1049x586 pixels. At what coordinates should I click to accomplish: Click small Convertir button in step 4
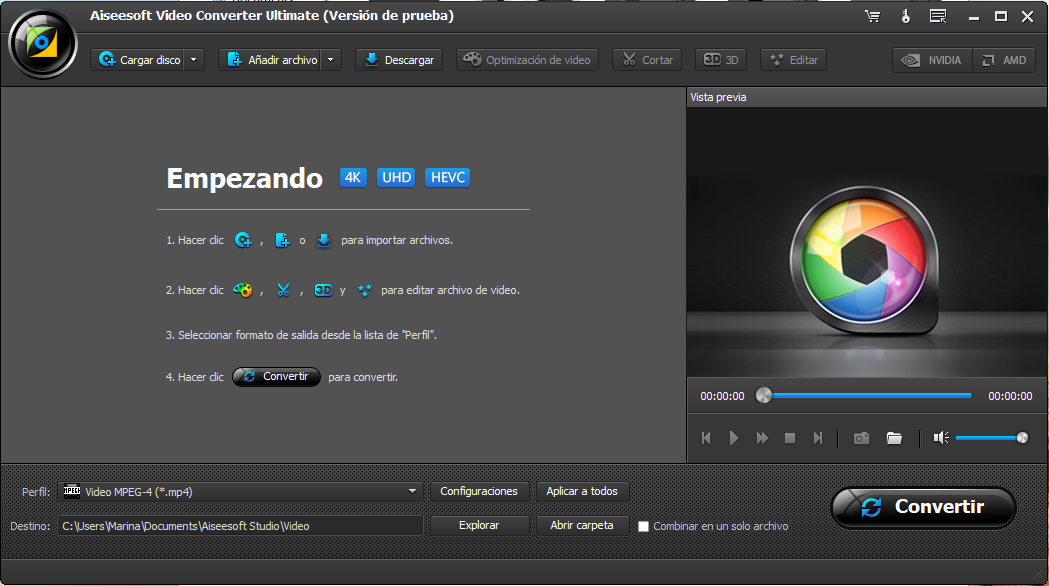tap(276, 377)
